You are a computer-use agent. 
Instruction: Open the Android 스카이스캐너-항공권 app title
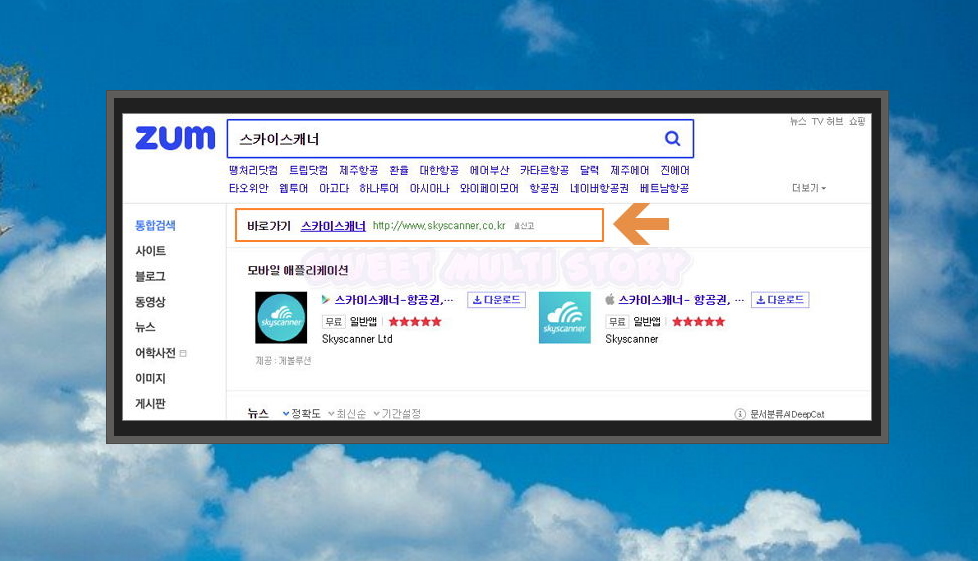coord(394,300)
